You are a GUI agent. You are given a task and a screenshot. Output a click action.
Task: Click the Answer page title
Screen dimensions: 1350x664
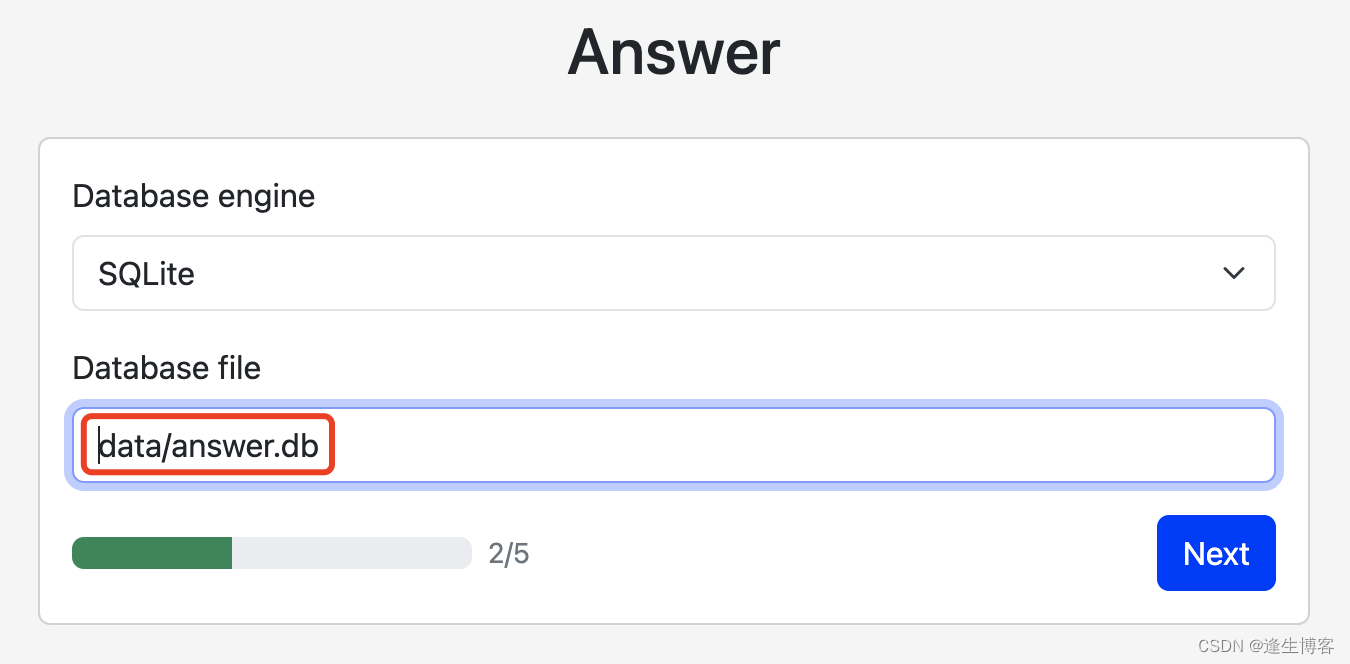(x=673, y=52)
